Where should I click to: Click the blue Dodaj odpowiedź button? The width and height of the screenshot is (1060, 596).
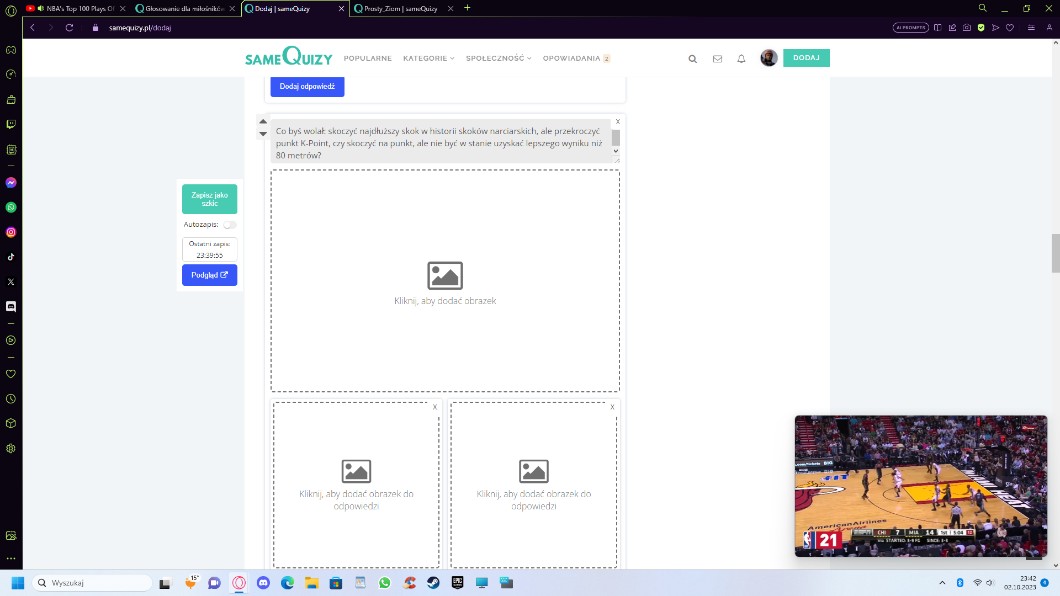click(x=307, y=87)
